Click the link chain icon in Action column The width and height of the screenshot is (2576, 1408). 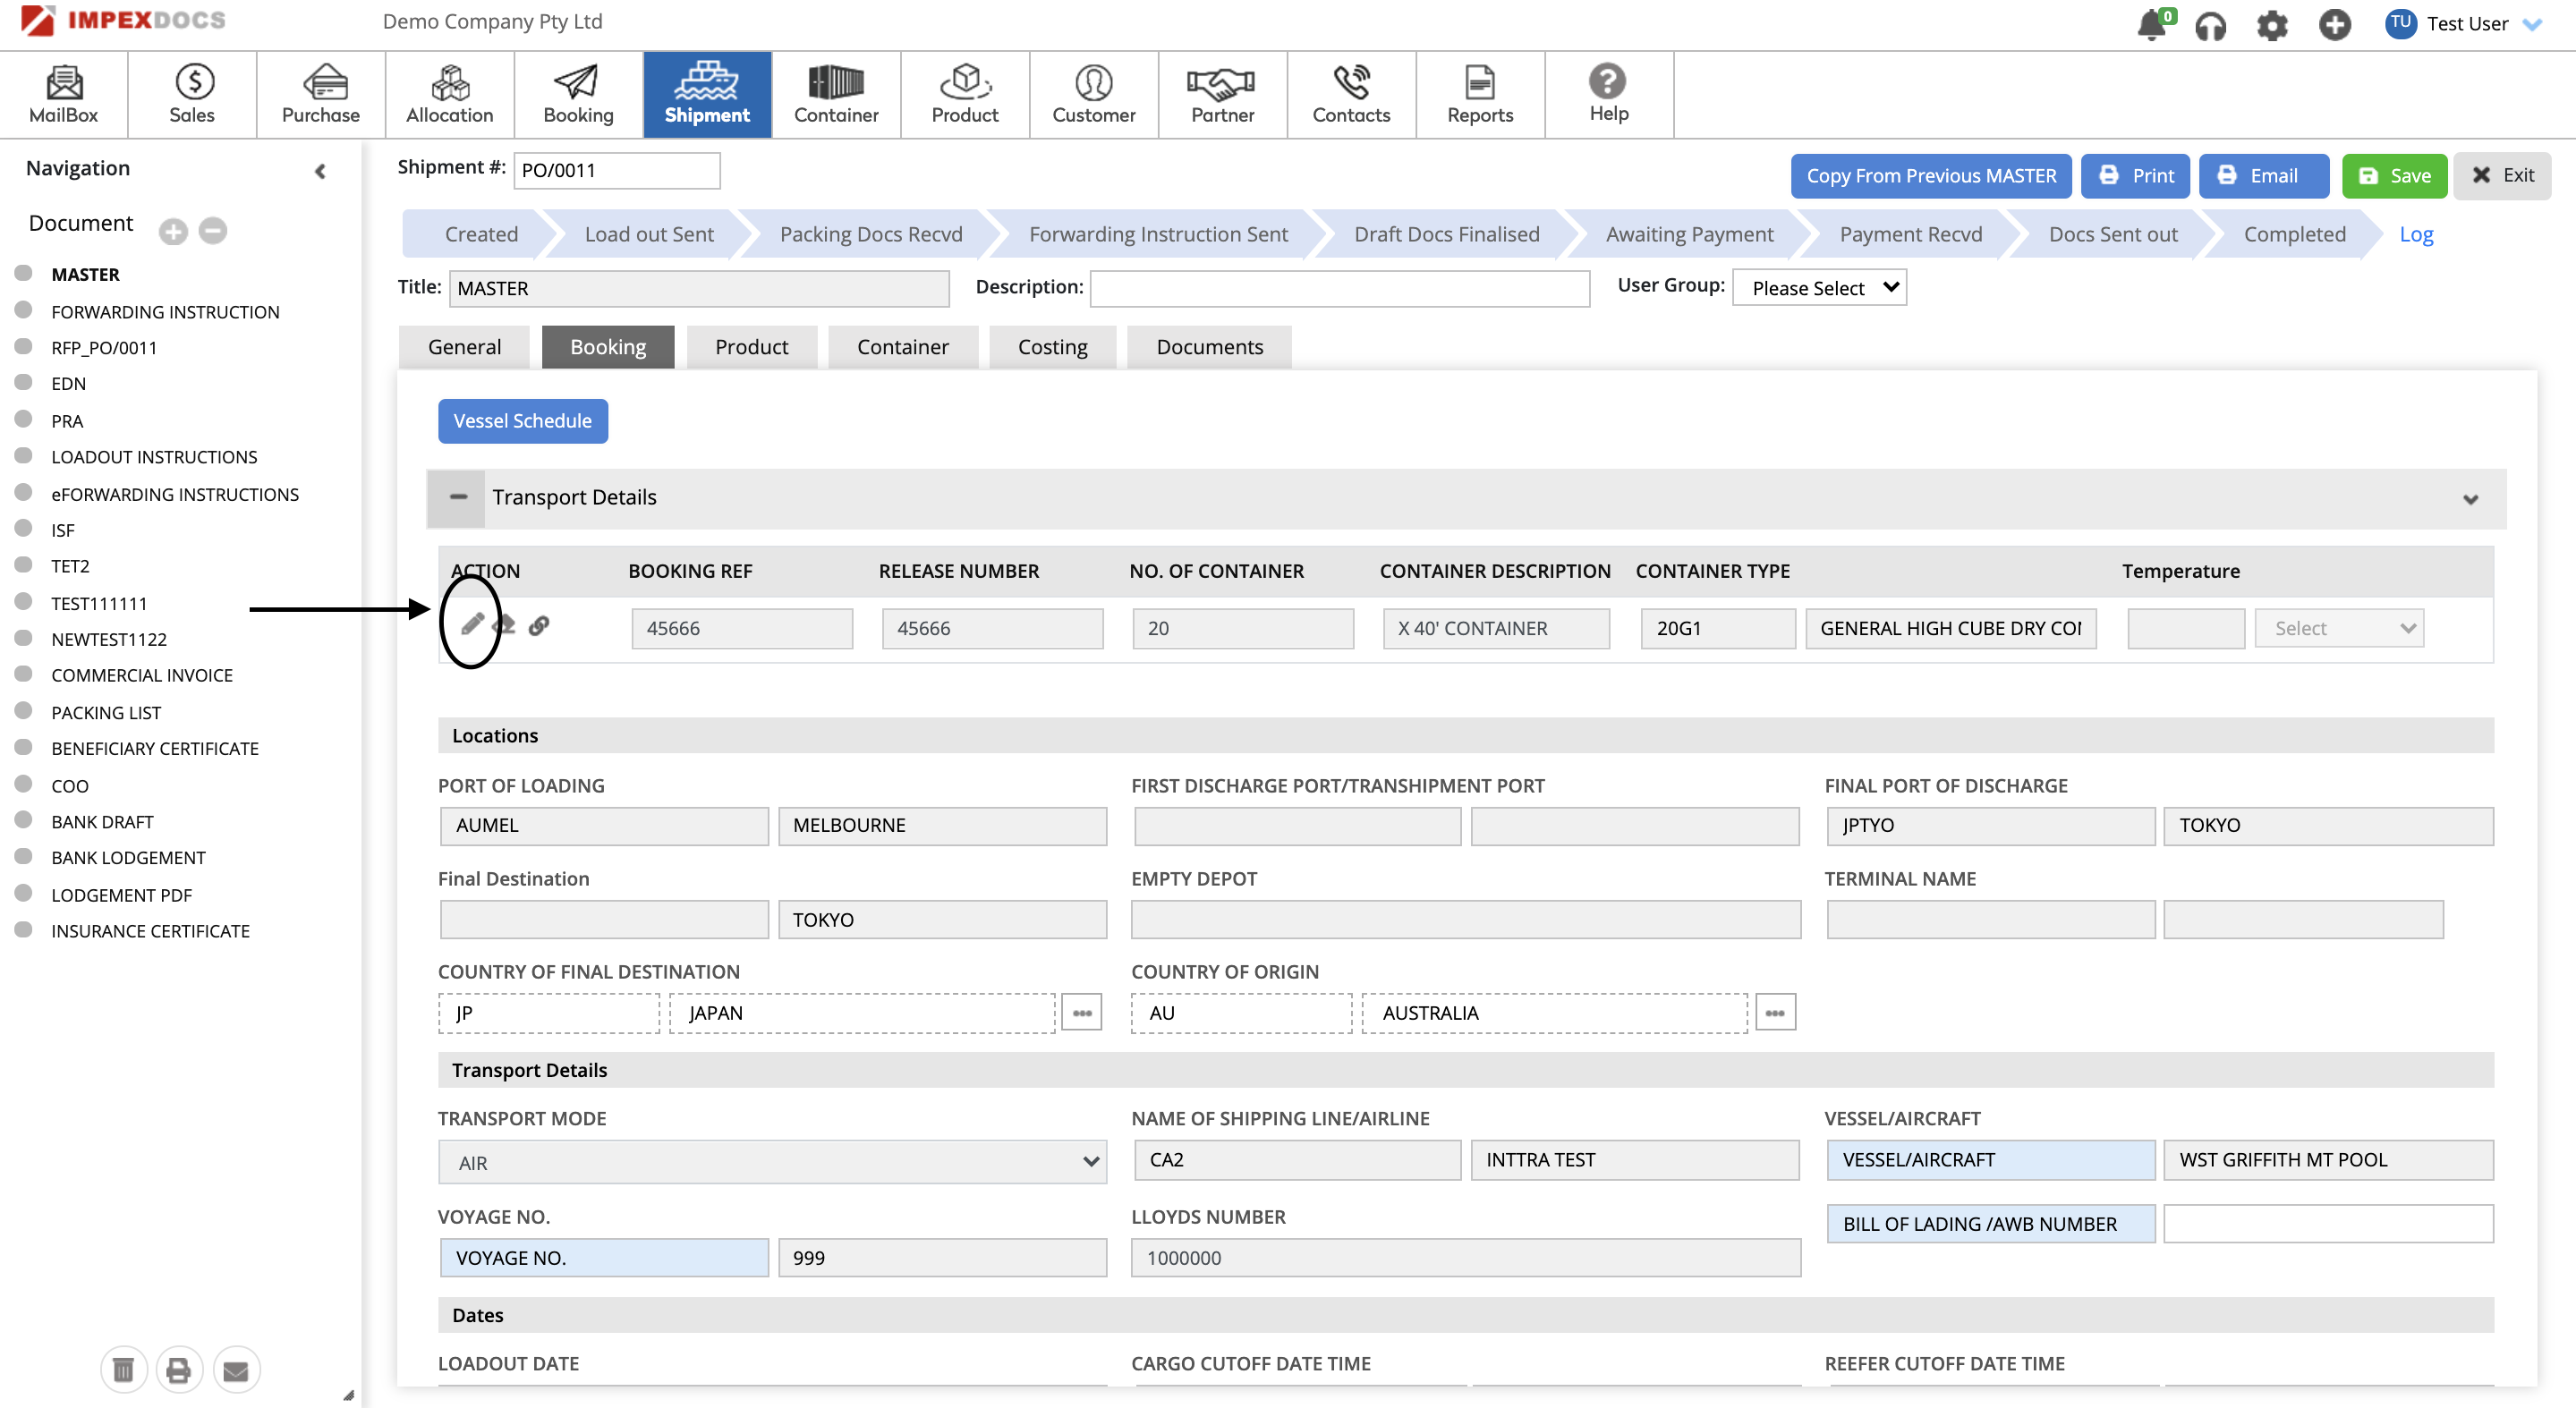[539, 626]
